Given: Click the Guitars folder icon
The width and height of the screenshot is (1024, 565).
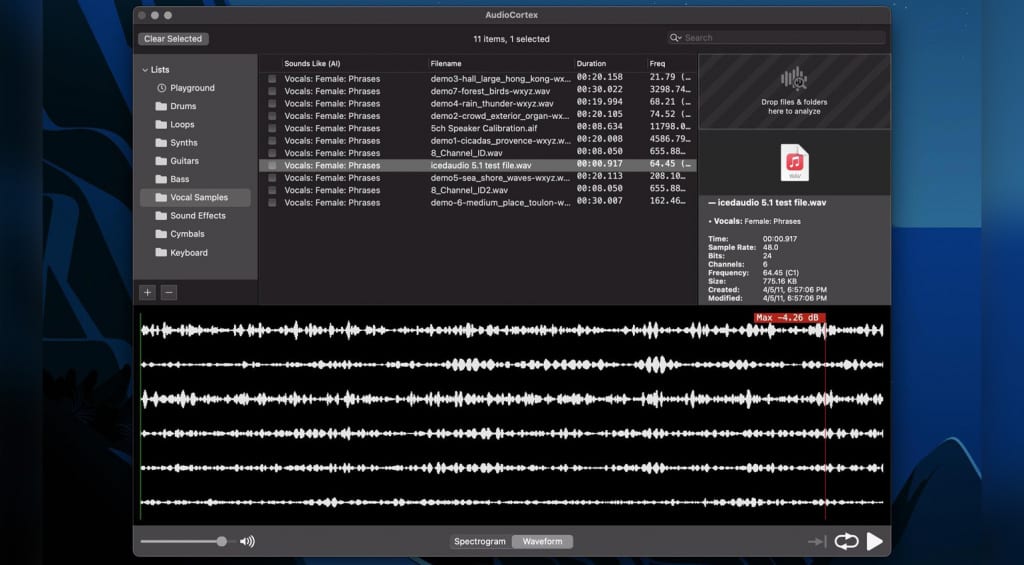Looking at the screenshot, I should point(161,161).
